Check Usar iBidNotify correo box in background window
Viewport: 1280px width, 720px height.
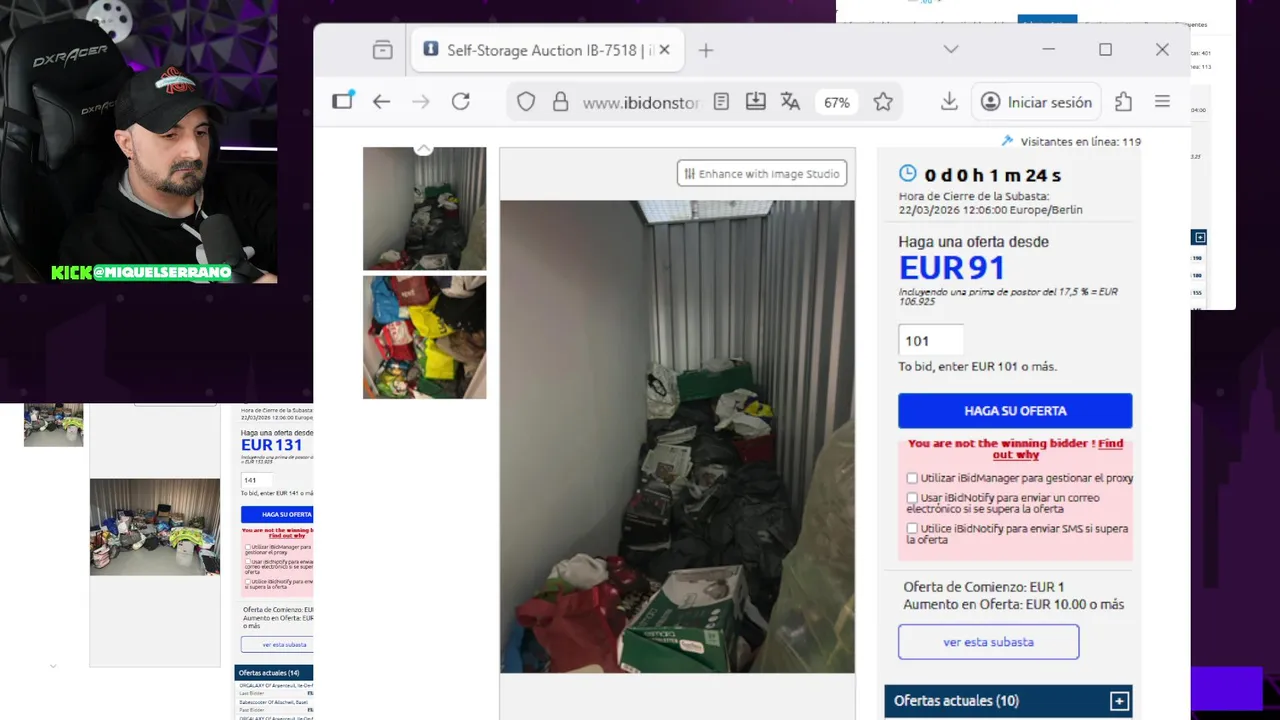pos(248,562)
